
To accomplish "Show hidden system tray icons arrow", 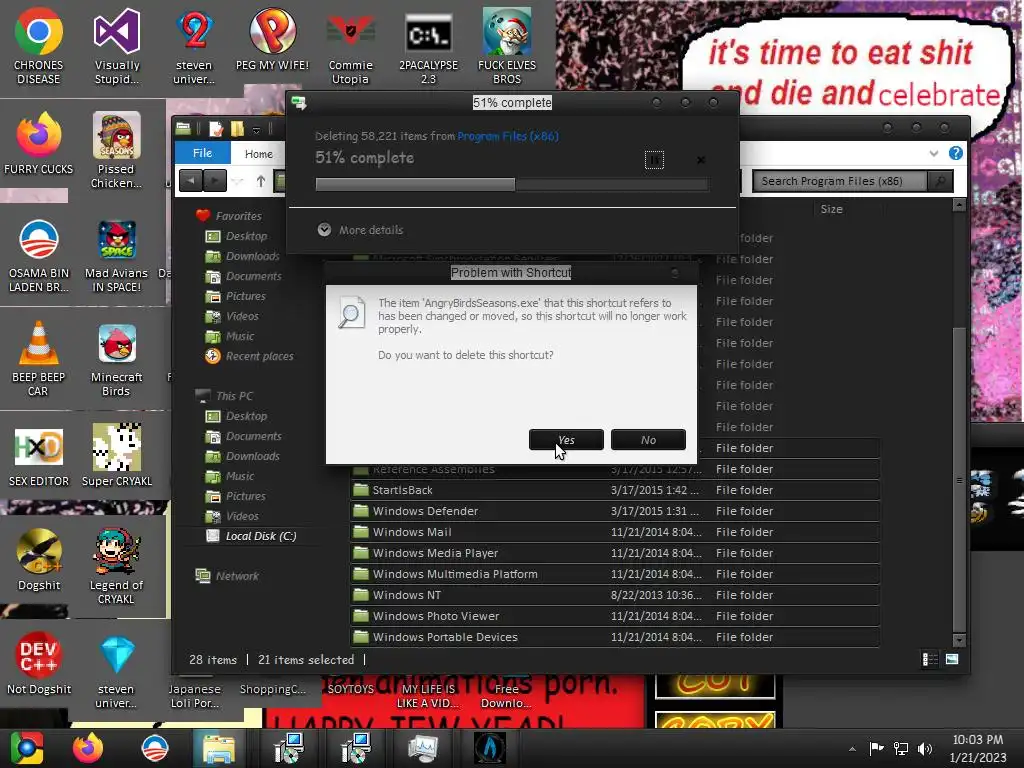I will (852, 749).
